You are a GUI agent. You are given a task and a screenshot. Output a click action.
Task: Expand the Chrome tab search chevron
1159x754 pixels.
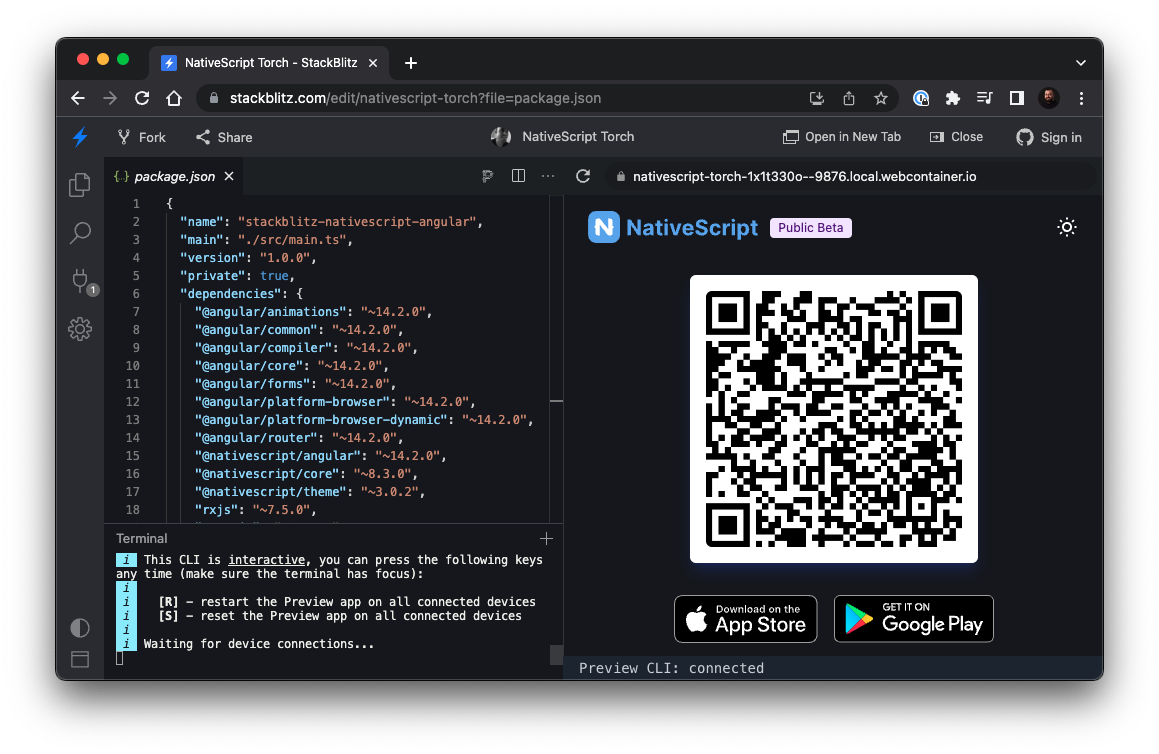click(x=1080, y=63)
